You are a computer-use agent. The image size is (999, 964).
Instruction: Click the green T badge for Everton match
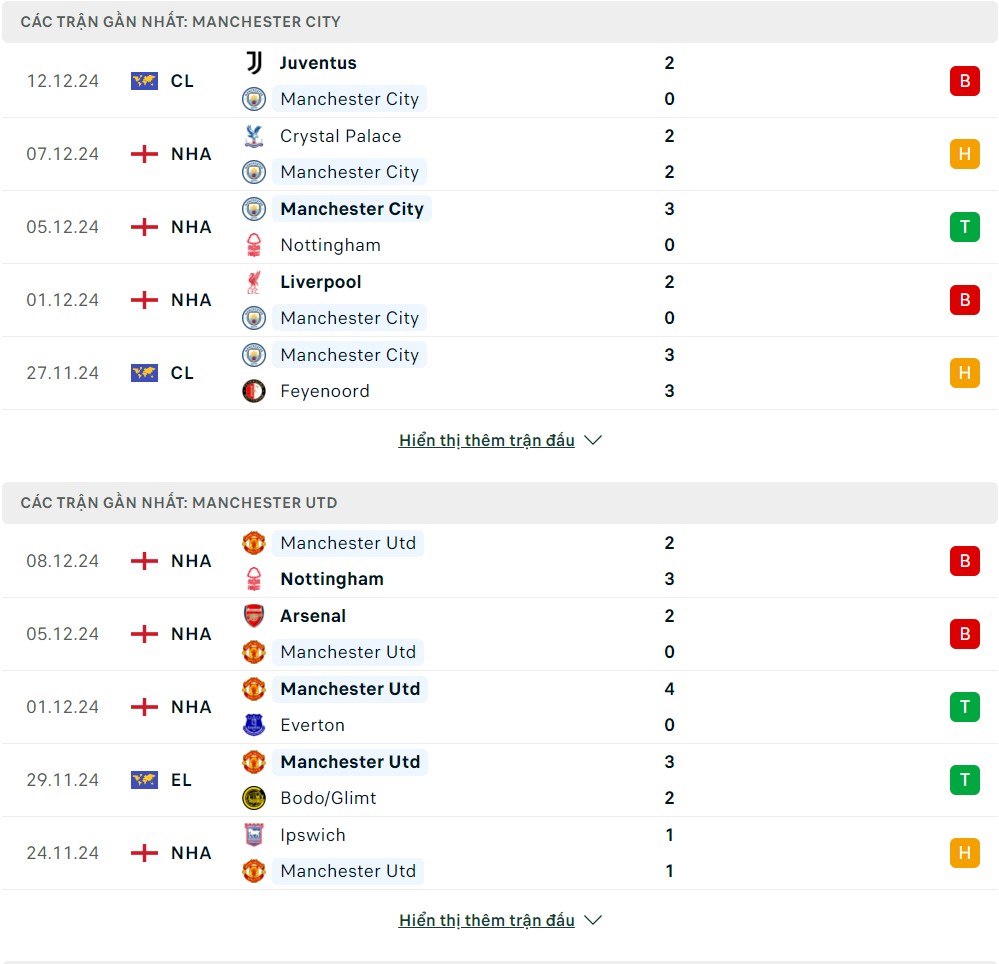click(x=964, y=707)
